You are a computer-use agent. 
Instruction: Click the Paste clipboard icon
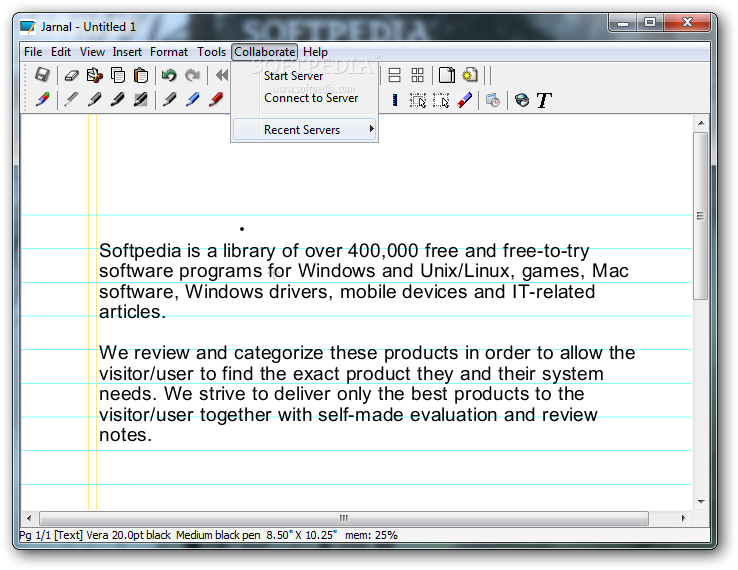141,75
